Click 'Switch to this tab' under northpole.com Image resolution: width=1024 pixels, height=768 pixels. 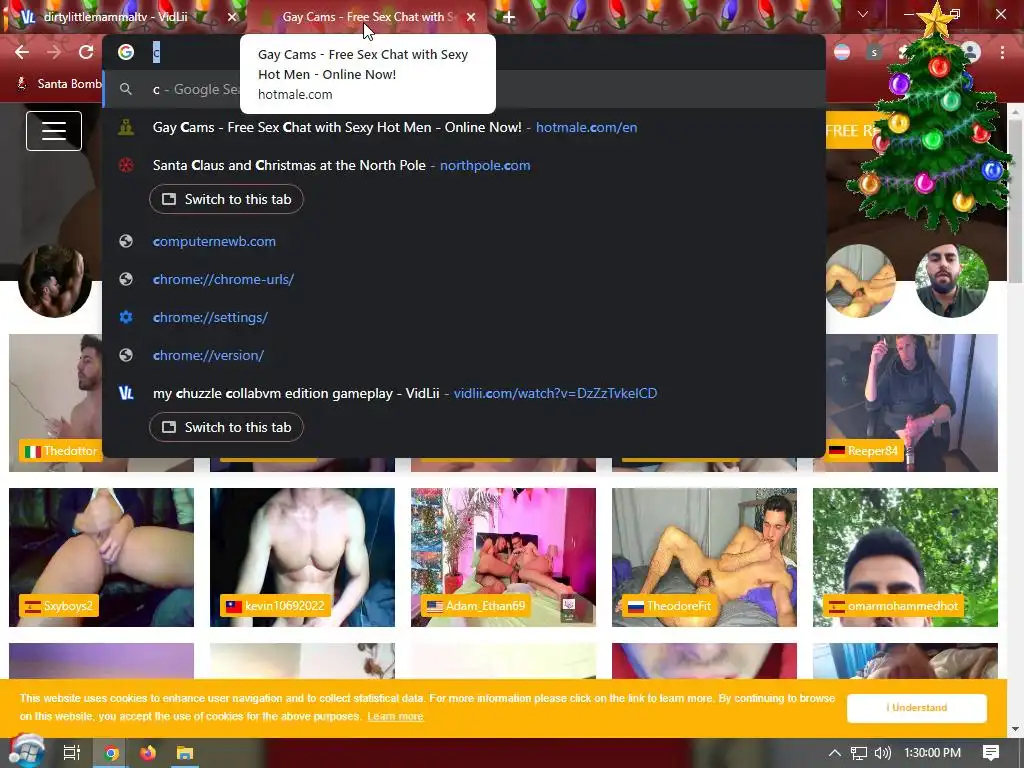(x=226, y=199)
